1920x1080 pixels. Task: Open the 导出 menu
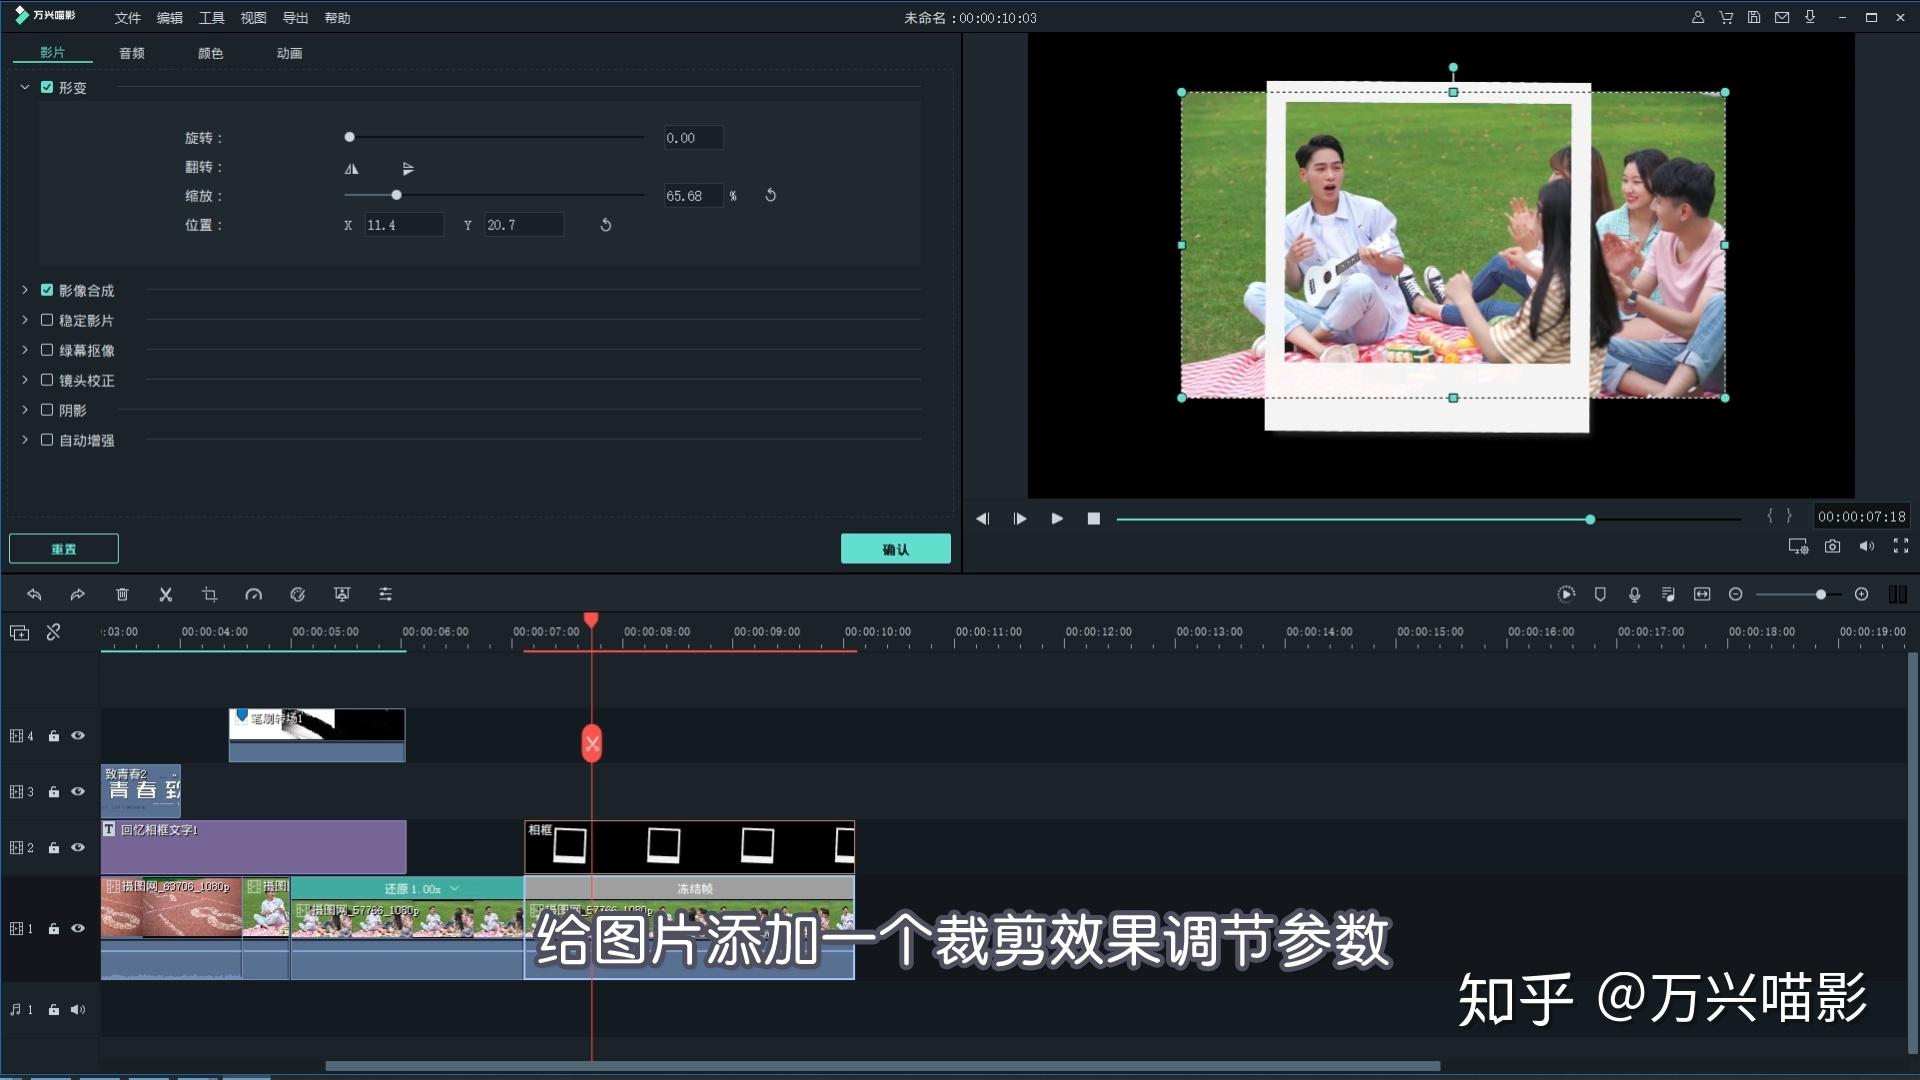coord(295,18)
